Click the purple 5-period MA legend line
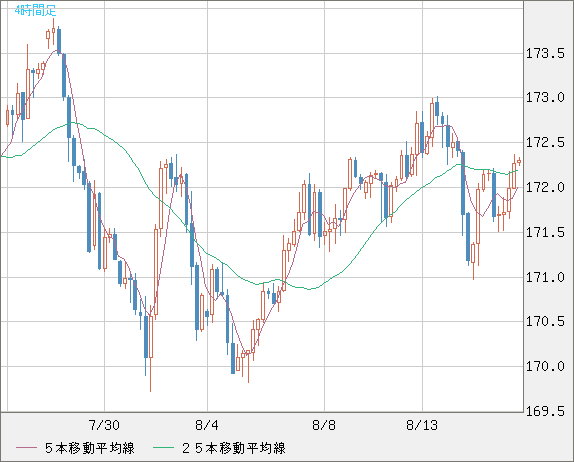Viewport: 574px width, 462px height. (x=26, y=448)
